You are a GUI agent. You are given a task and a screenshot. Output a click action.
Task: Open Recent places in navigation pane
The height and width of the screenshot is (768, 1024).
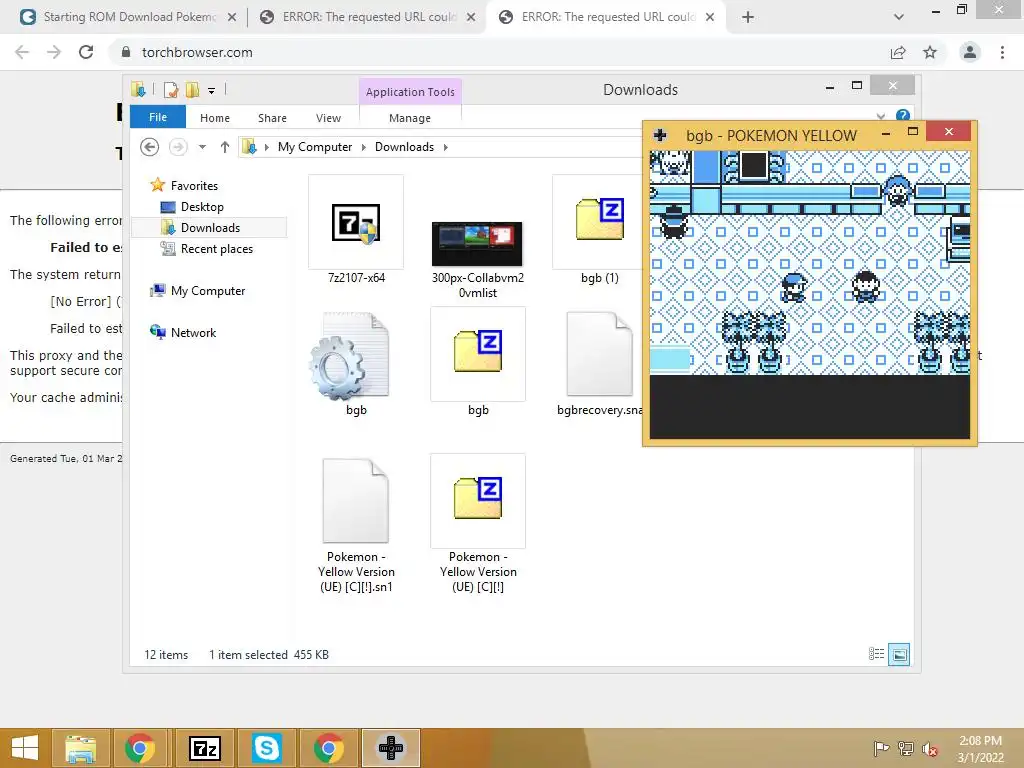216,249
